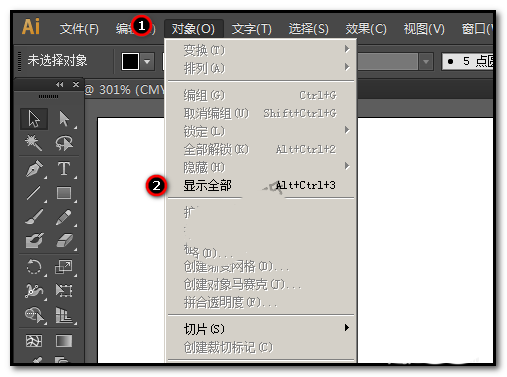The width and height of the screenshot is (507, 377).
Task: Select the Scale tool
Action: coord(64,267)
